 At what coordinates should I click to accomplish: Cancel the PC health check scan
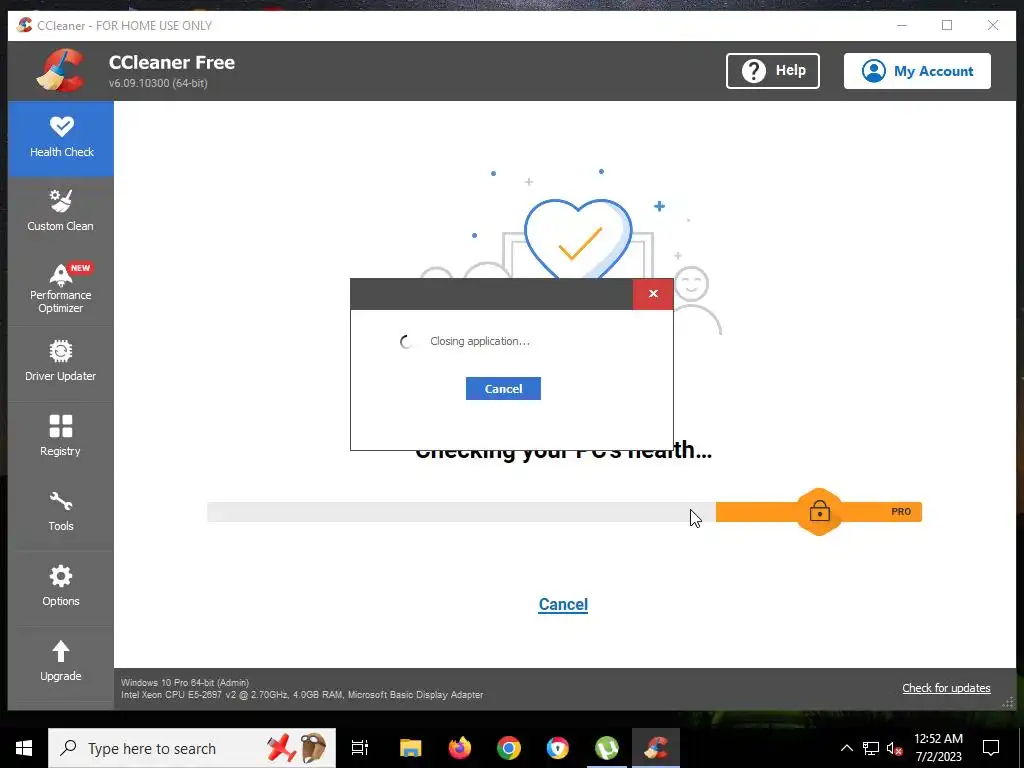pyautogui.click(x=563, y=604)
